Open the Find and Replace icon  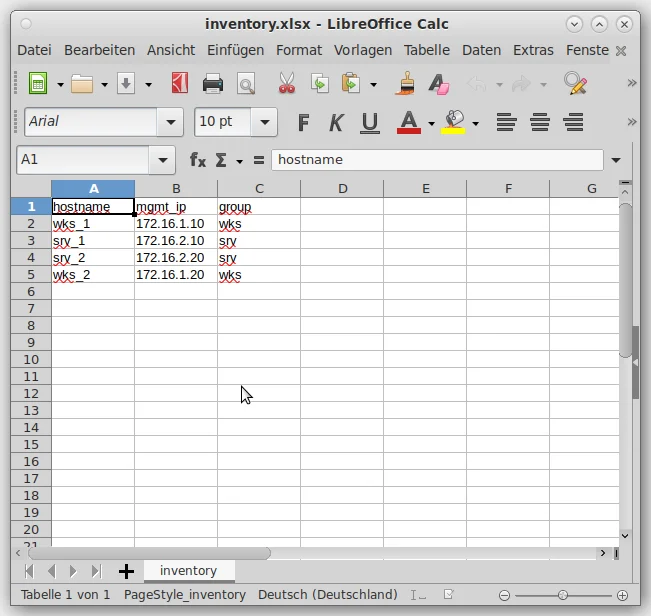click(575, 83)
